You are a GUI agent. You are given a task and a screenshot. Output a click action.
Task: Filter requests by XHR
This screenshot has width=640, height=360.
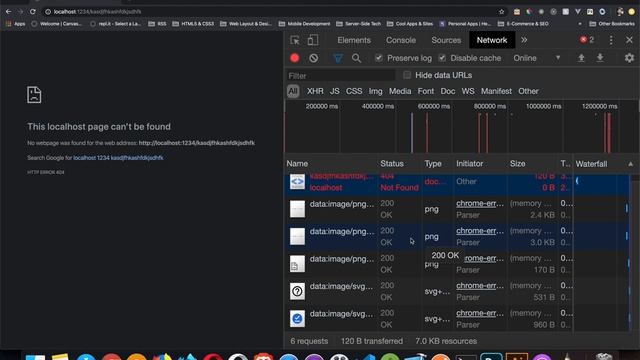(x=315, y=91)
